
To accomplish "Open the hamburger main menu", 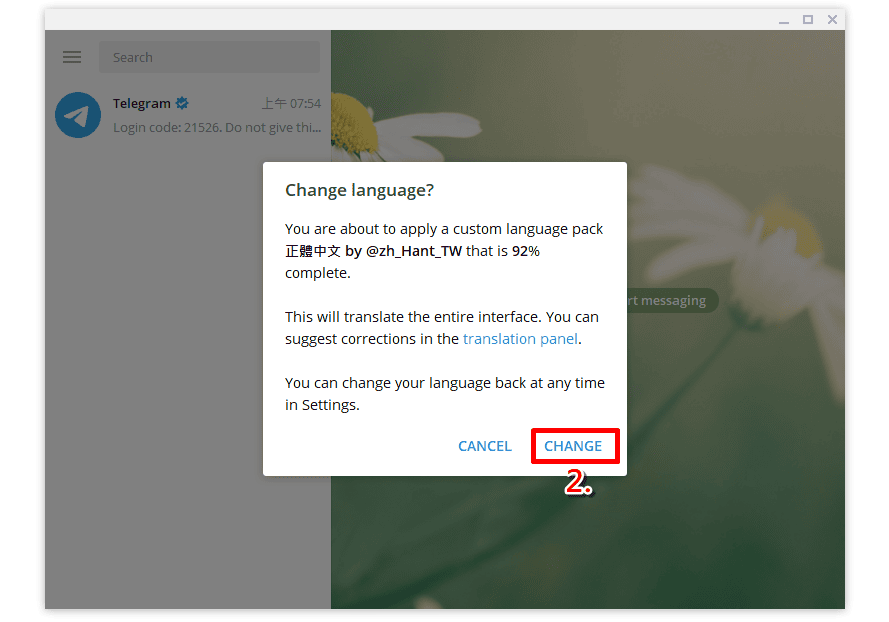I will (x=72, y=57).
